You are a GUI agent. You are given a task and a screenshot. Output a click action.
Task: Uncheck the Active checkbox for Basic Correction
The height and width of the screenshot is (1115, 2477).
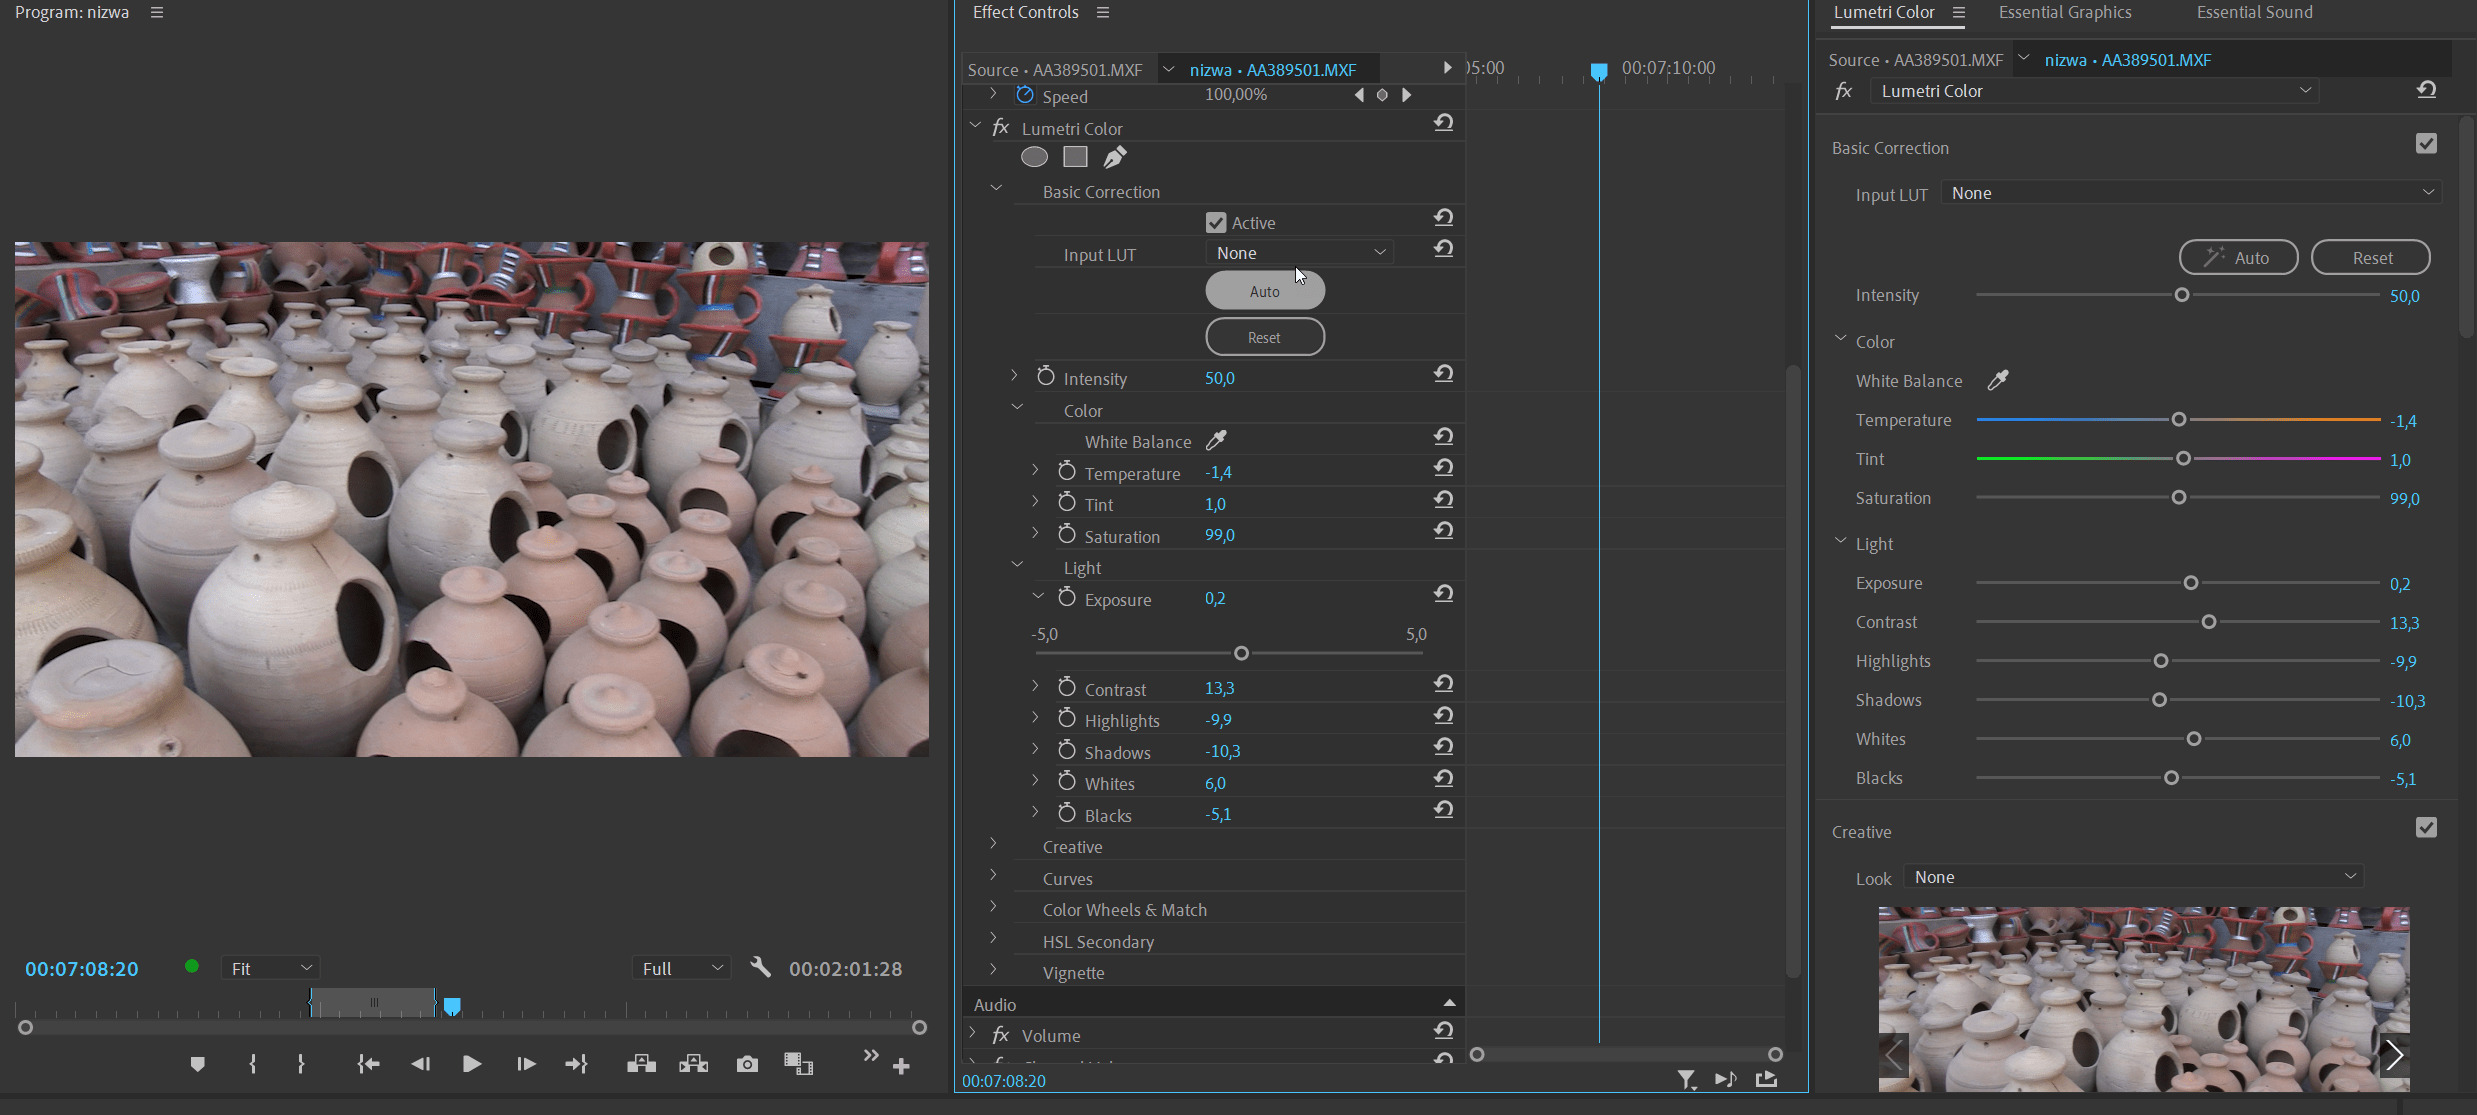tap(1215, 221)
